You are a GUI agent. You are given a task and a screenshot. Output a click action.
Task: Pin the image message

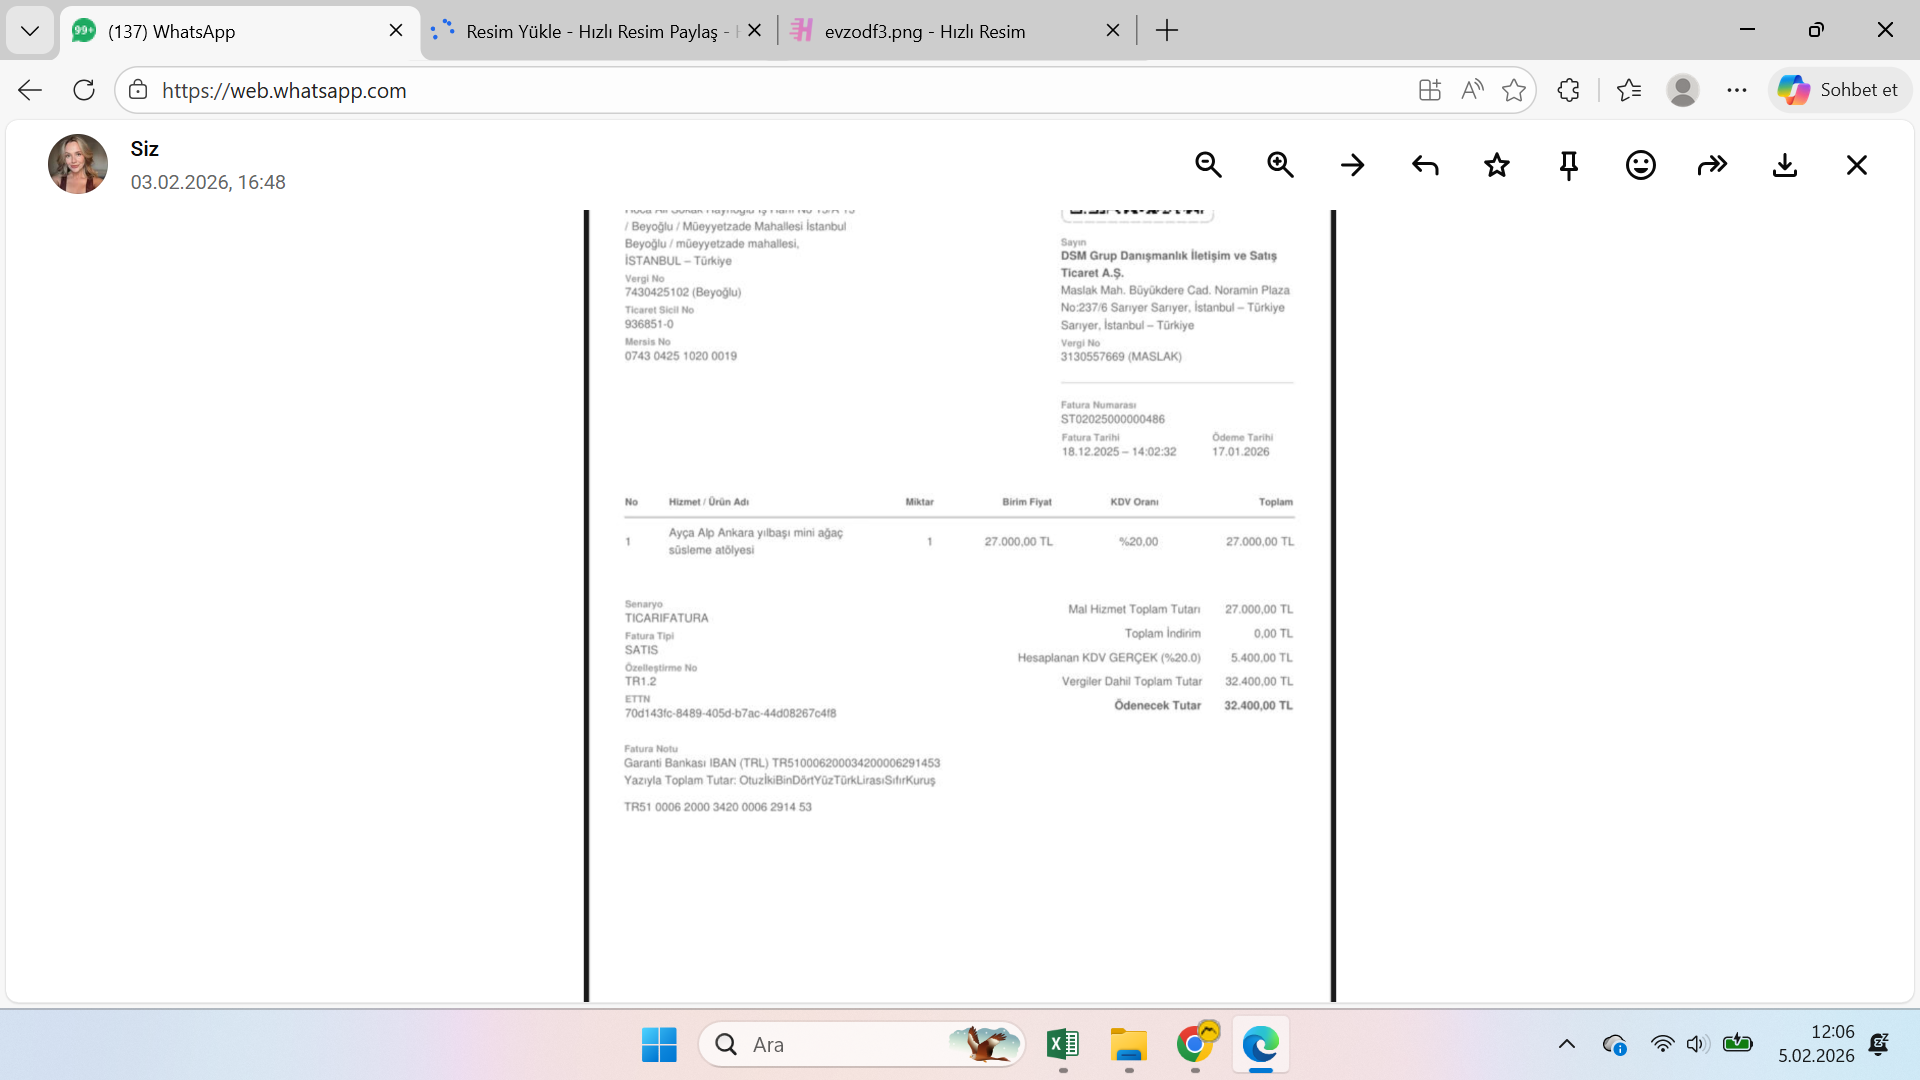click(x=1569, y=165)
